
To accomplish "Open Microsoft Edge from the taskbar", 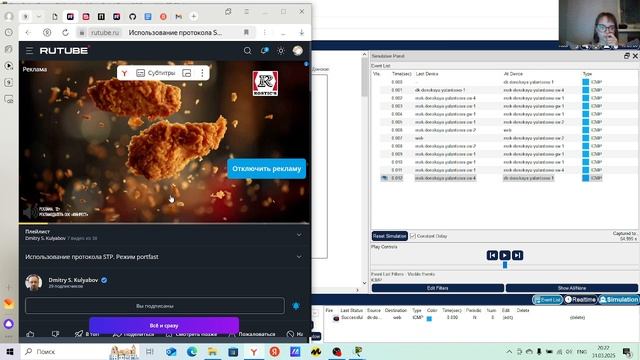I will click(x=191, y=351).
